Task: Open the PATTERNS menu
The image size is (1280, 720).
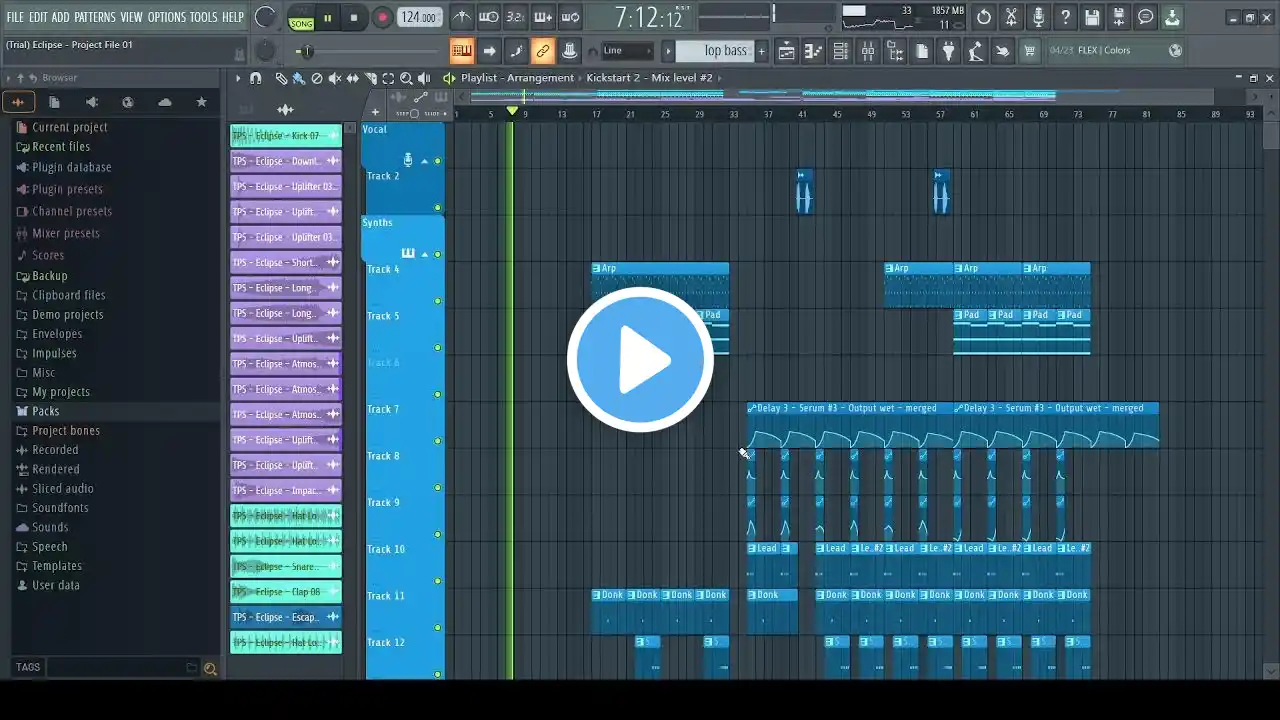Action: pos(95,17)
